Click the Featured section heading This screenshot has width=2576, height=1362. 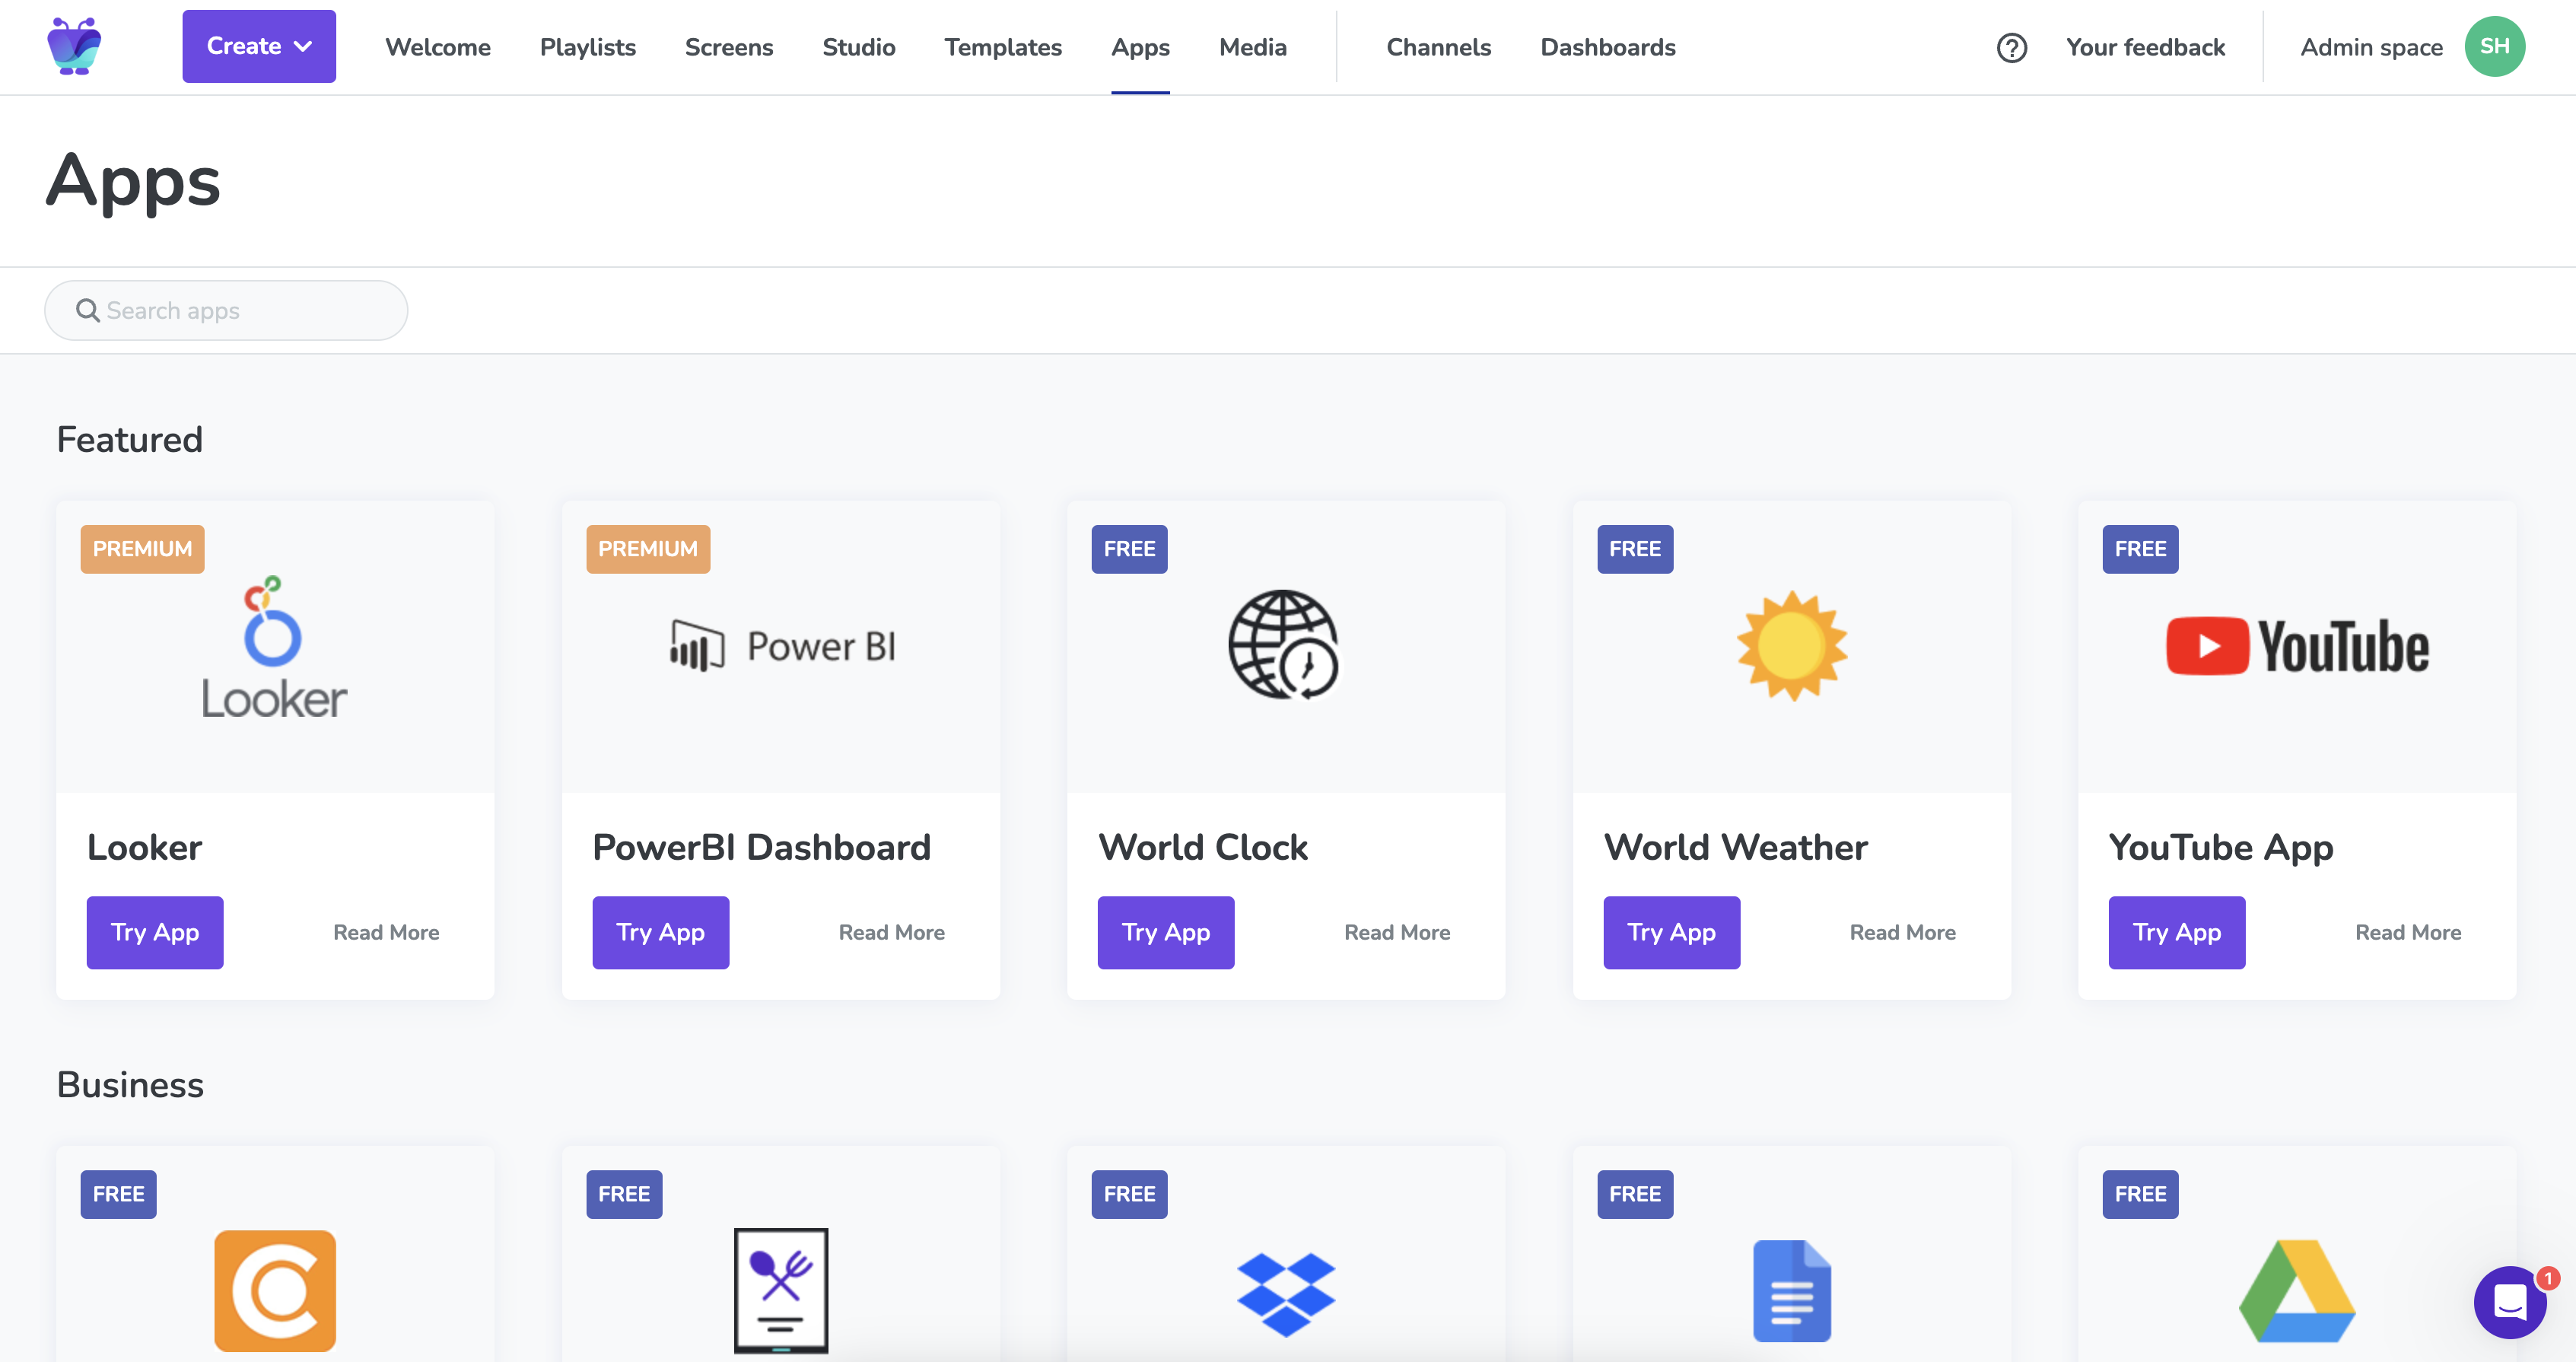(130, 439)
